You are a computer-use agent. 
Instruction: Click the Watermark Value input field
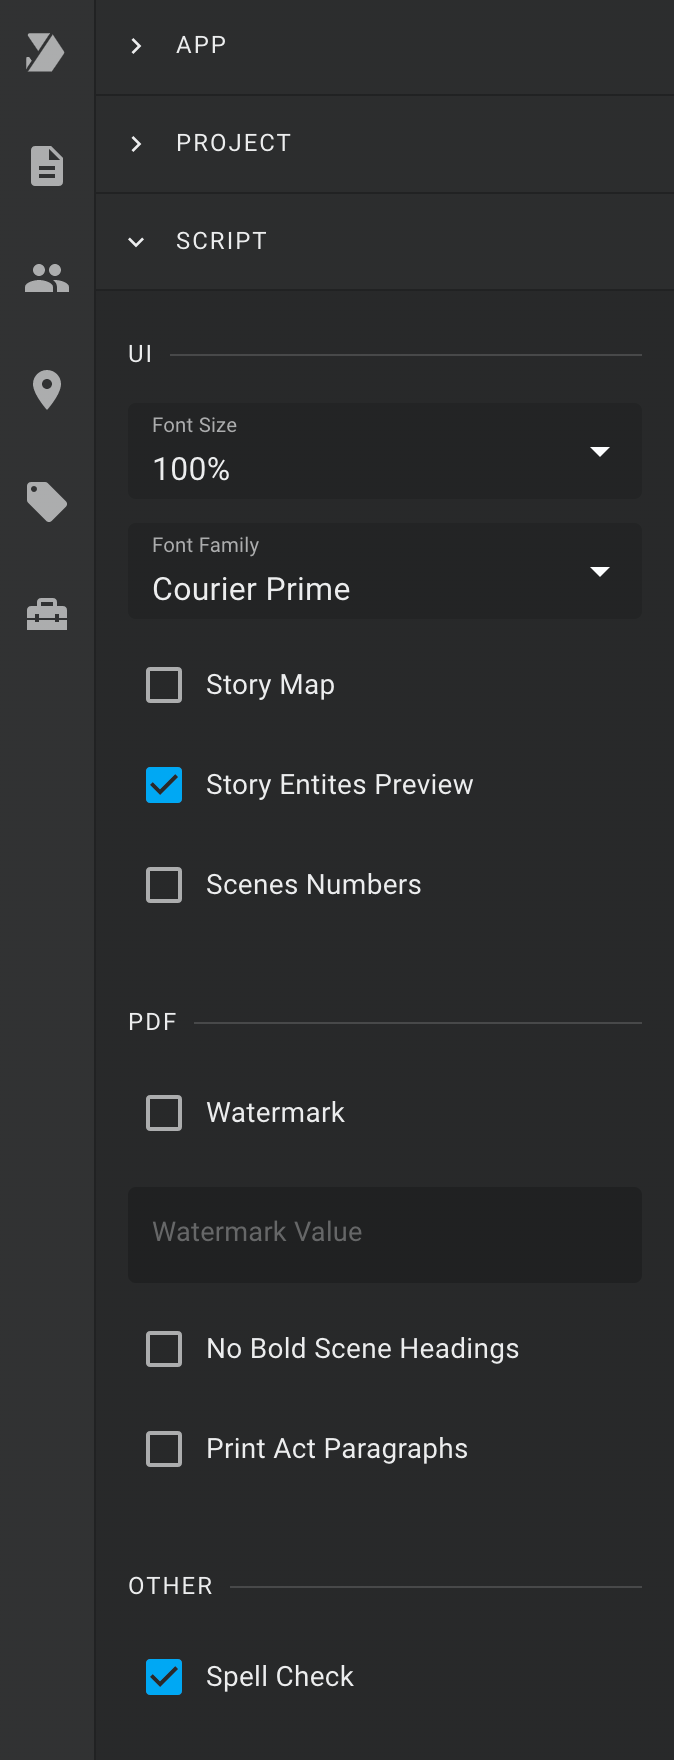tap(385, 1235)
